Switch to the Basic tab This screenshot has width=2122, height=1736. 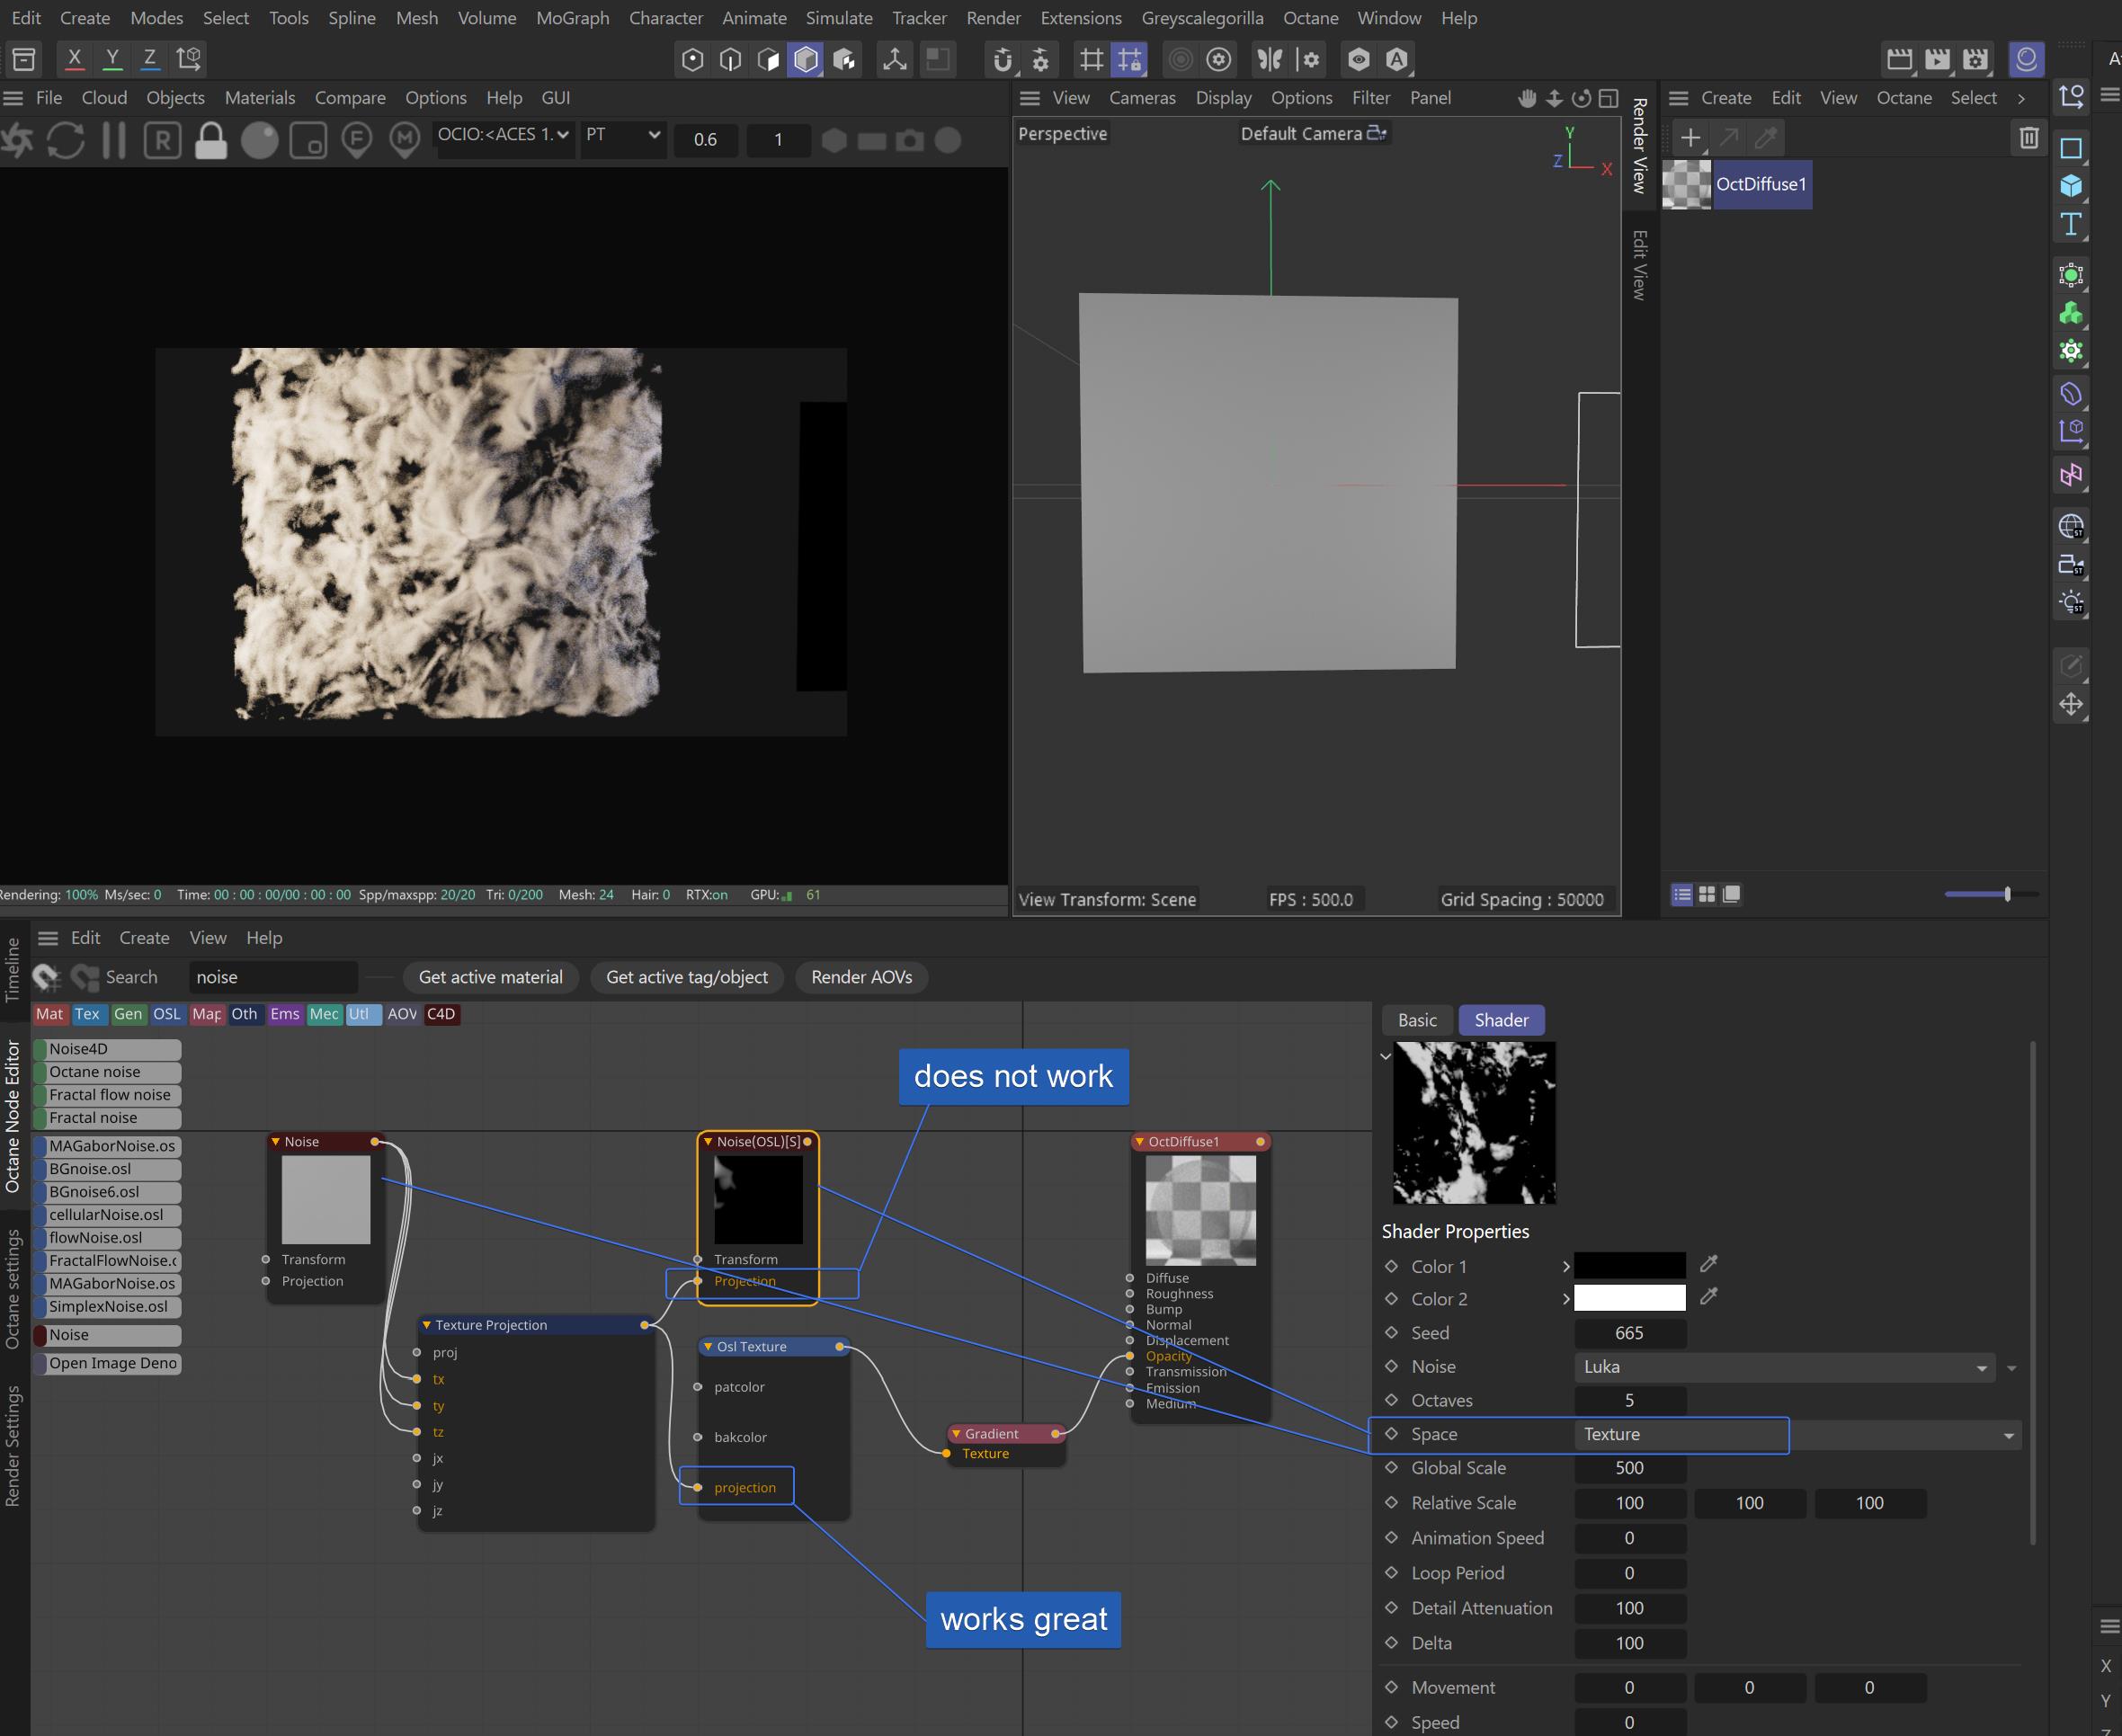point(1416,1020)
